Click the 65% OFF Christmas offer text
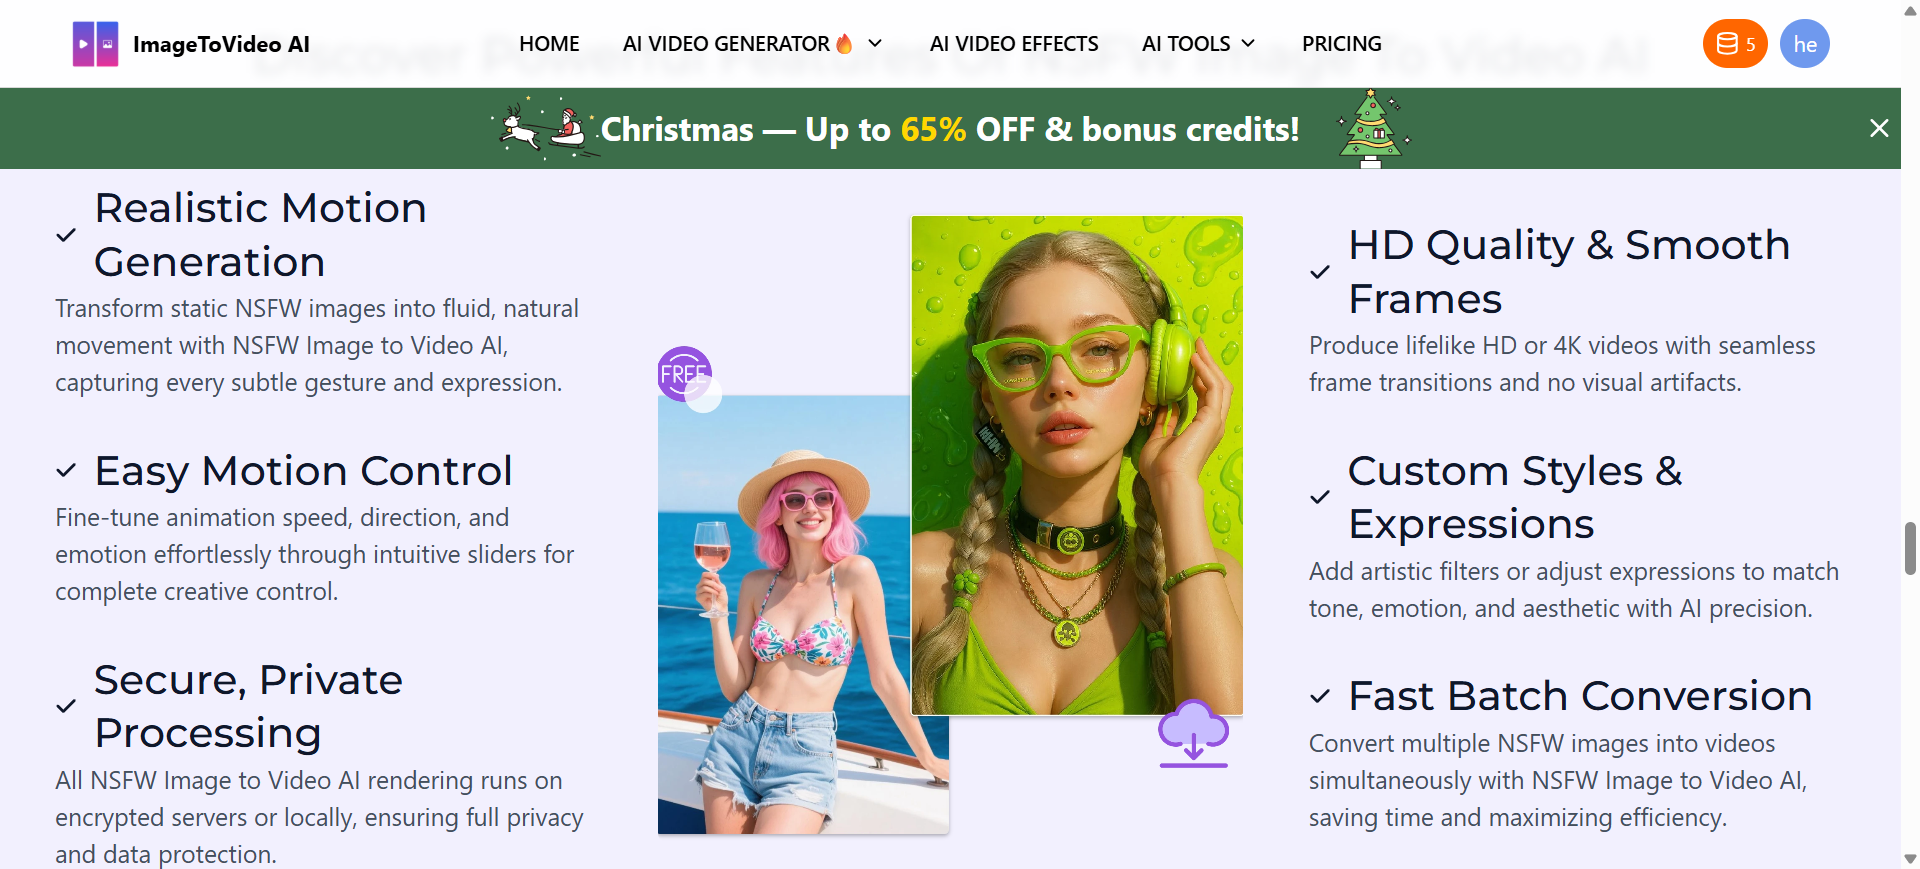Image resolution: width=1920 pixels, height=869 pixels. 933,128
